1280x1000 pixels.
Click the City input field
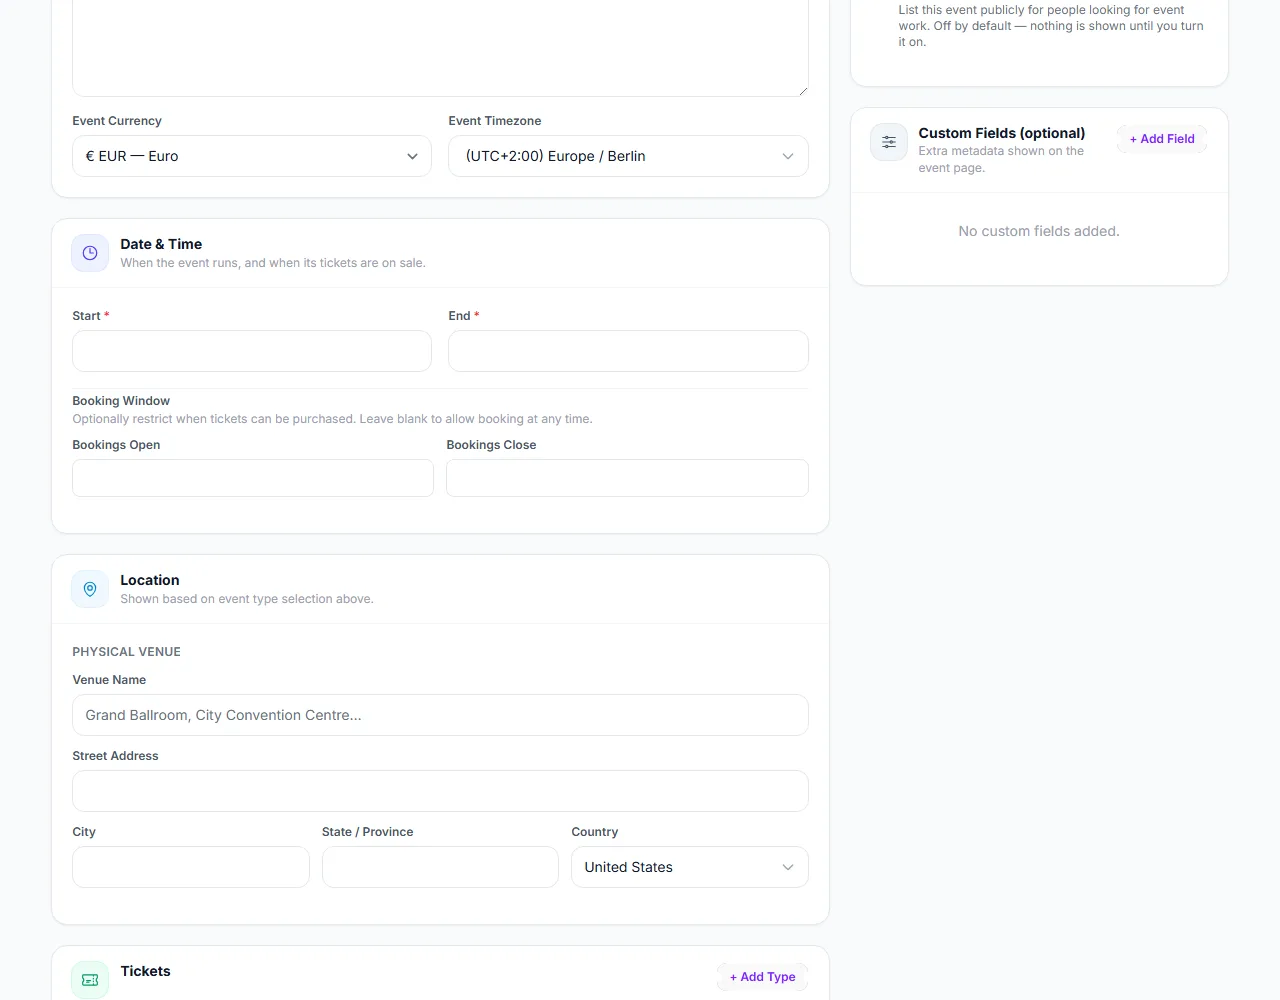[x=191, y=867]
